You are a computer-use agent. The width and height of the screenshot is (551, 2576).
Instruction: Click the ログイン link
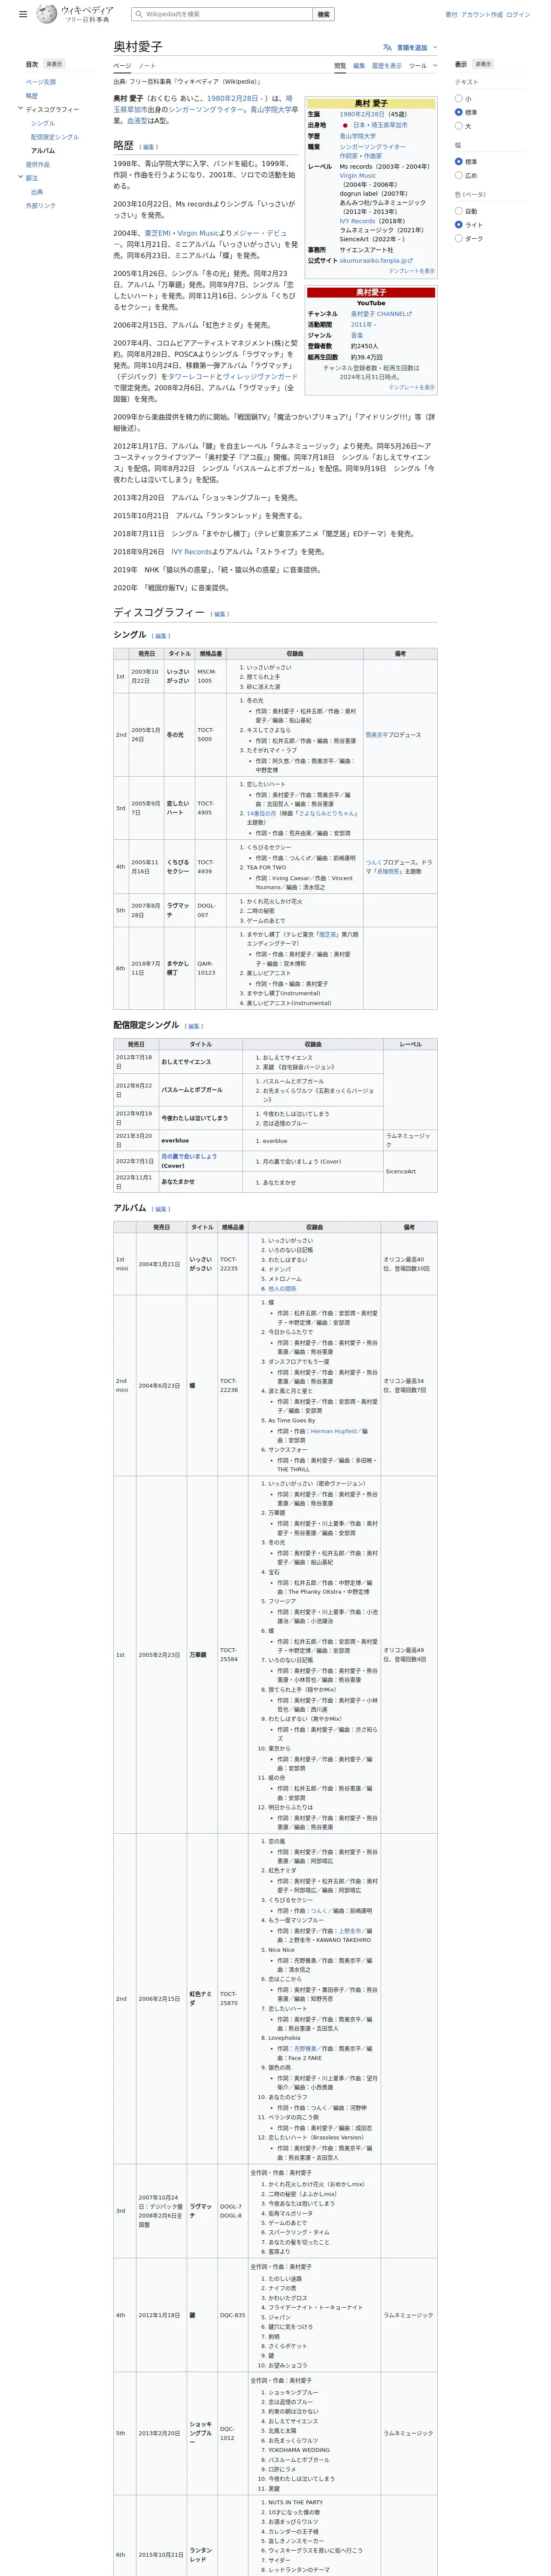[x=518, y=15]
